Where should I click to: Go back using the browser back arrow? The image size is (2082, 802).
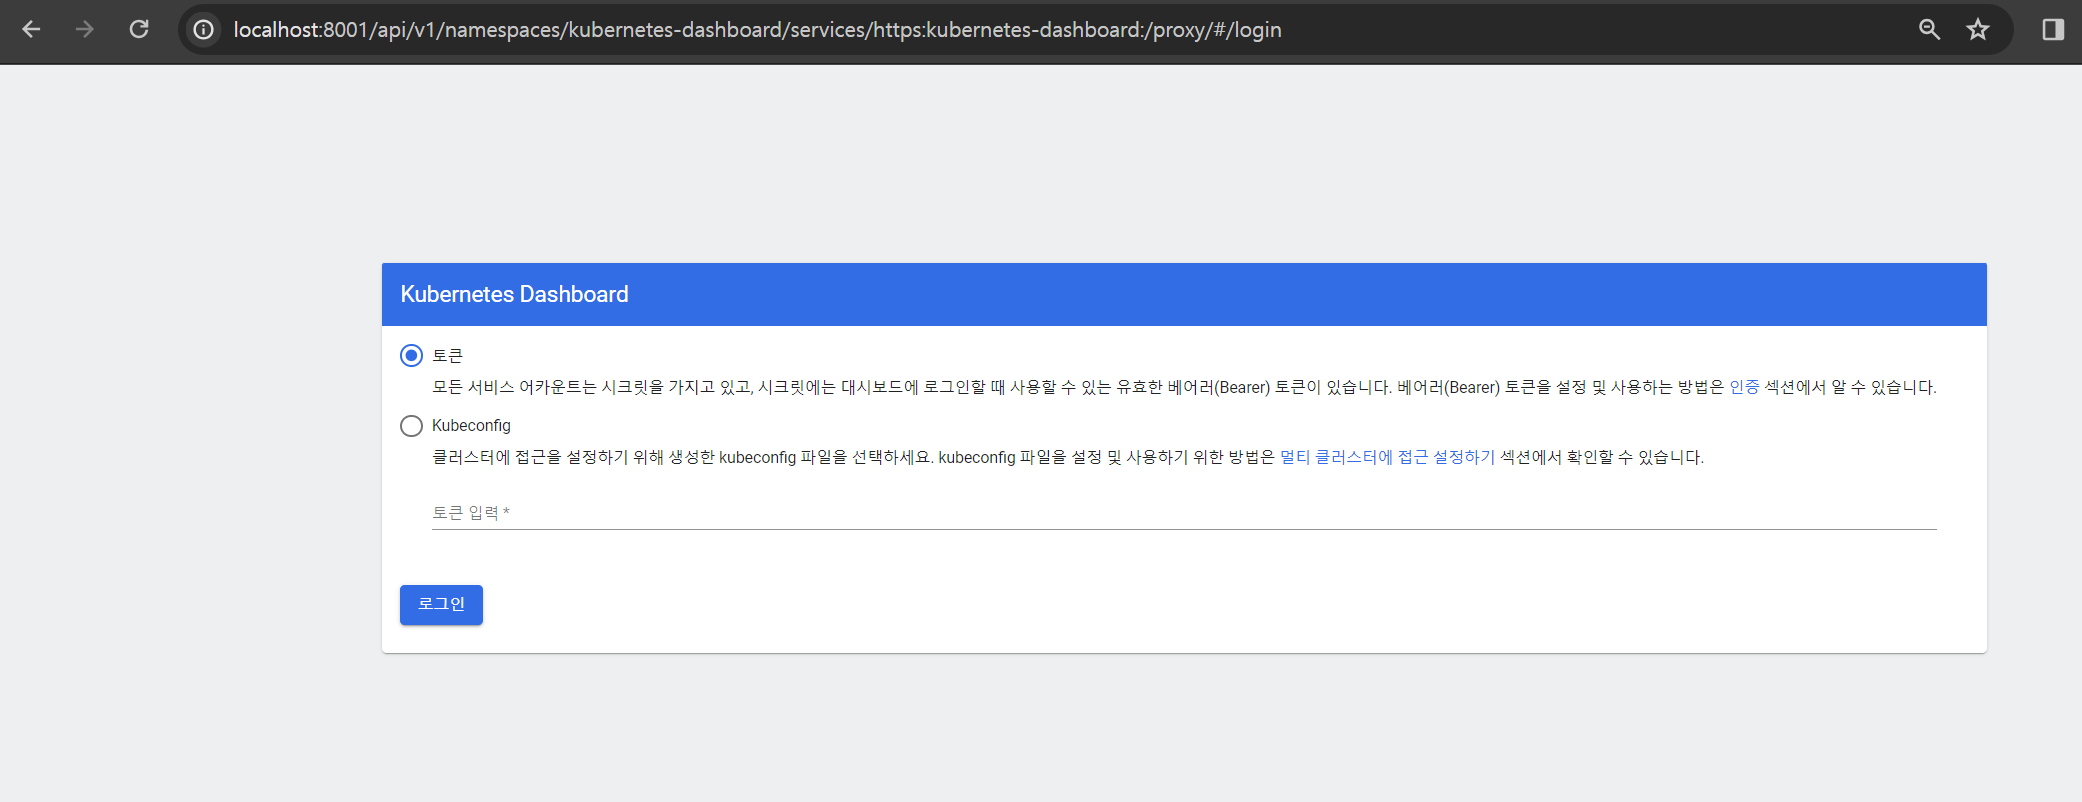coord(31,30)
